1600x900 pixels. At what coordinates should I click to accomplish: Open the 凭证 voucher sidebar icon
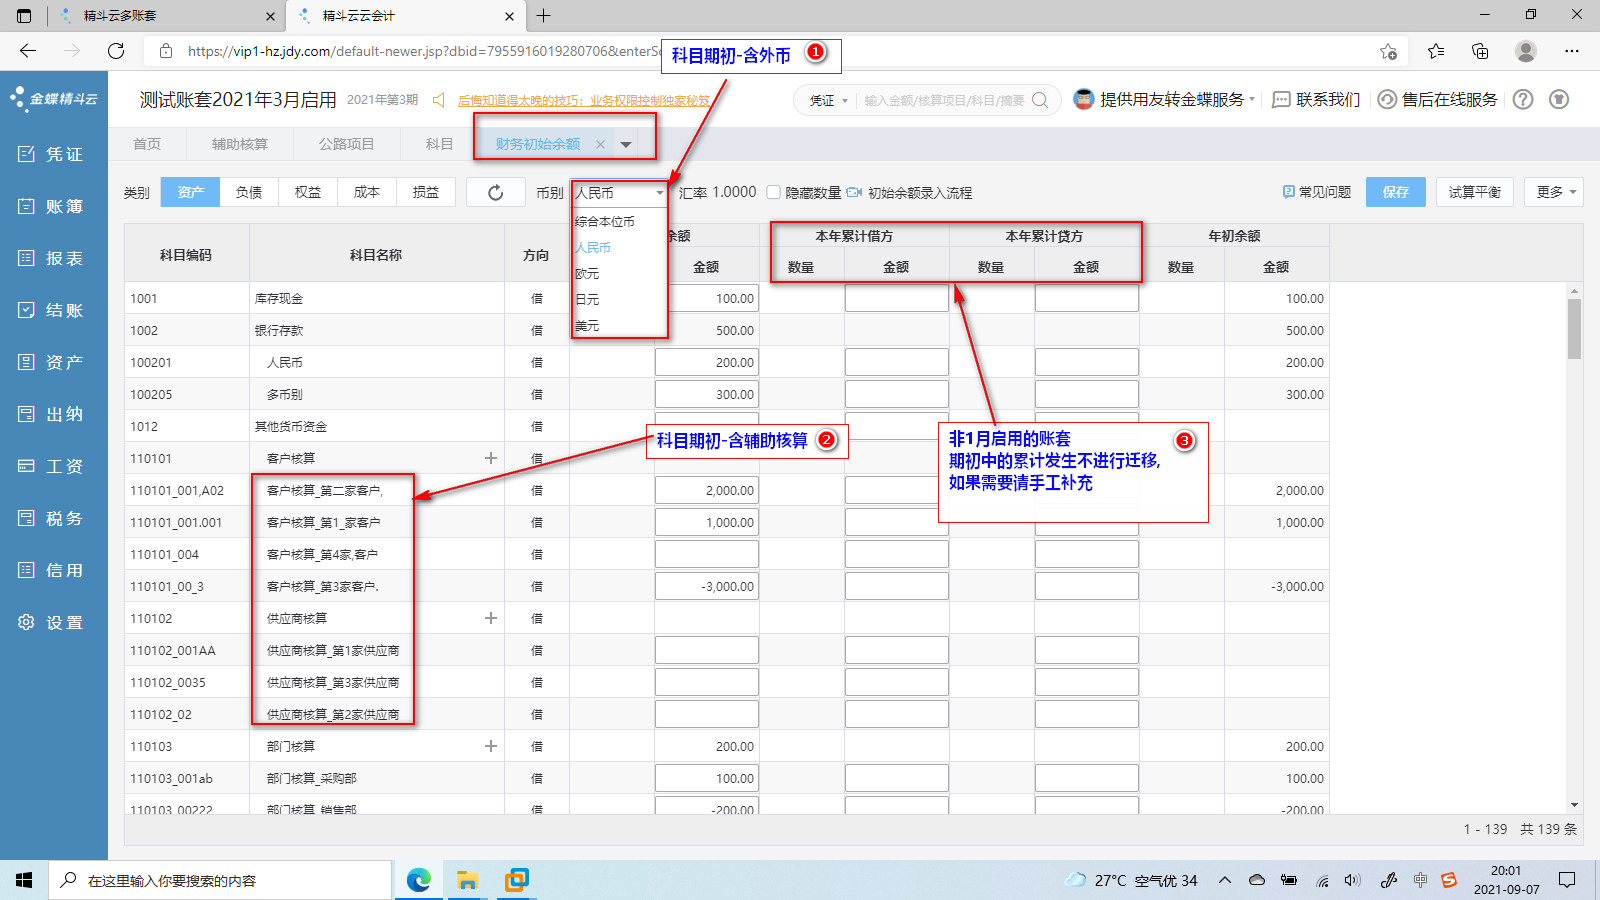point(27,154)
